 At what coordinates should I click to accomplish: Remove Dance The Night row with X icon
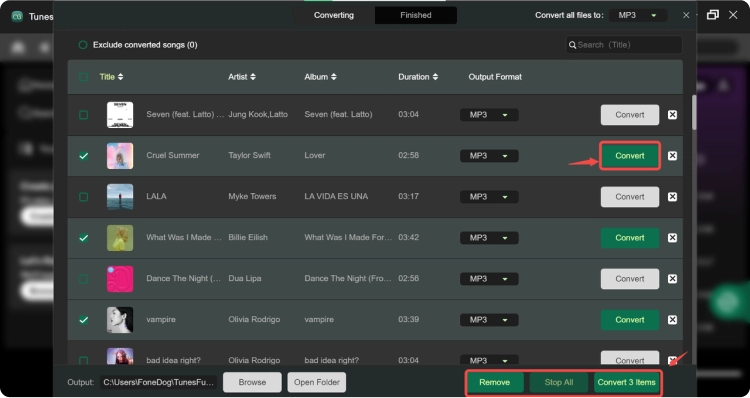(x=672, y=279)
